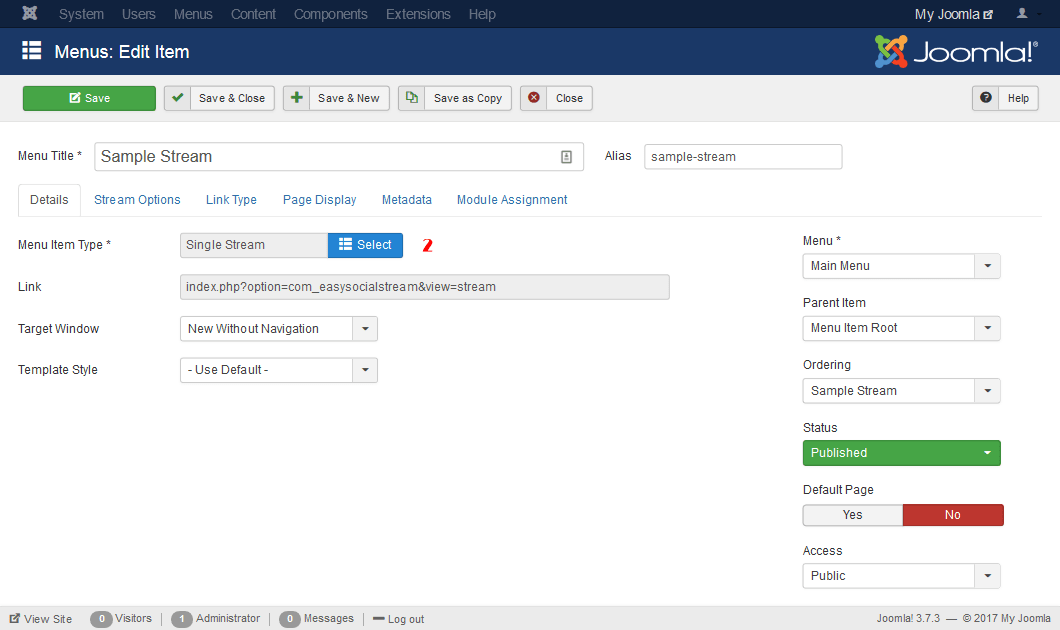The image size is (1060, 630).
Task: Switch to the Stream Options tab
Action: coord(137,200)
